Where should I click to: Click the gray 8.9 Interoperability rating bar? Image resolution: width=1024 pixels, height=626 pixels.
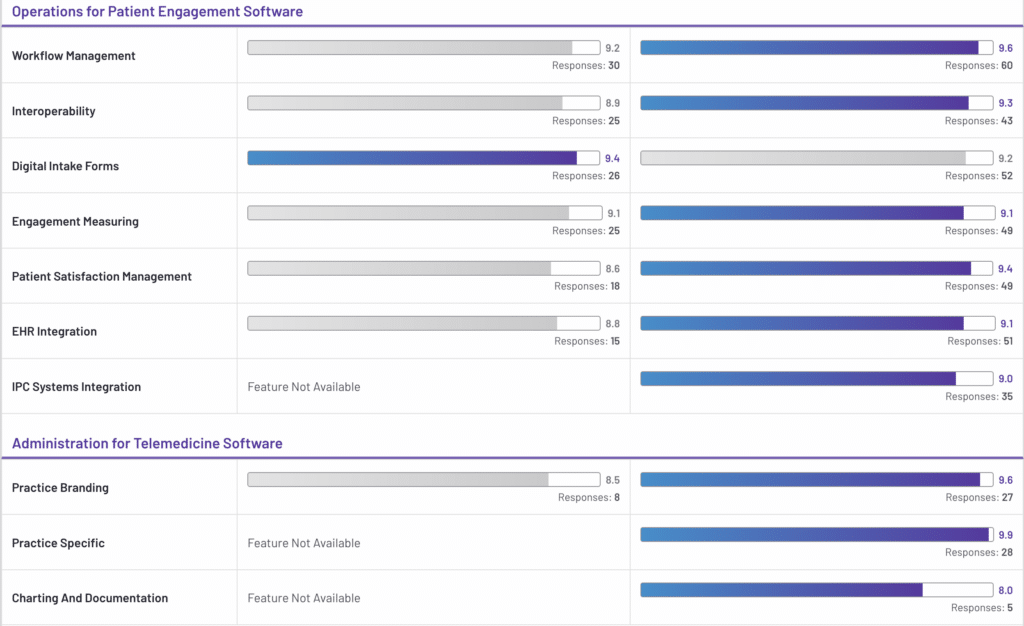(424, 103)
